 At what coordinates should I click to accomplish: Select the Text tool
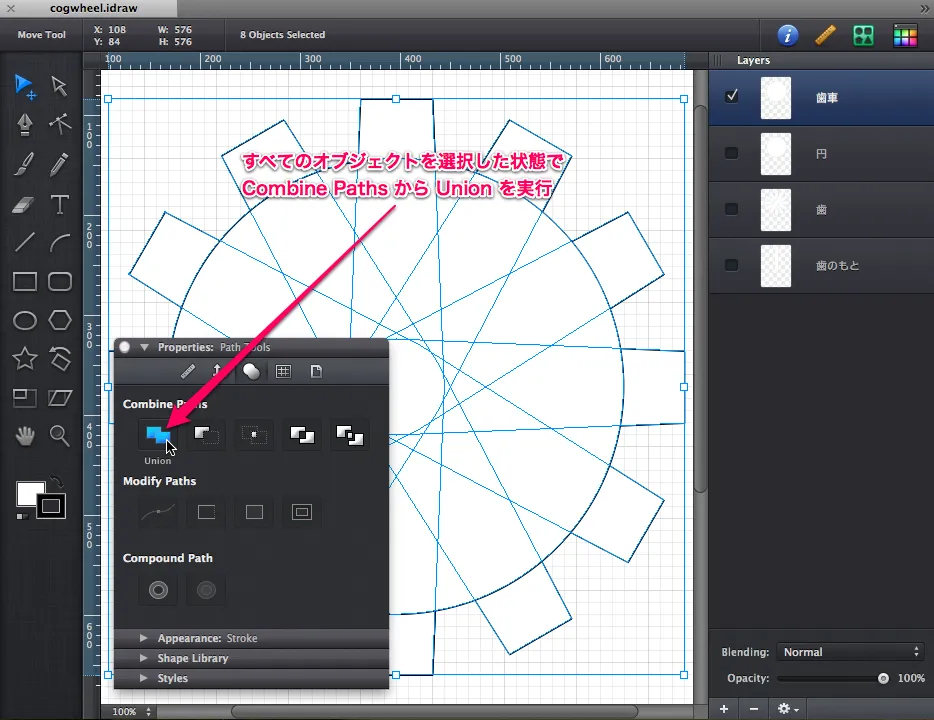[x=60, y=205]
